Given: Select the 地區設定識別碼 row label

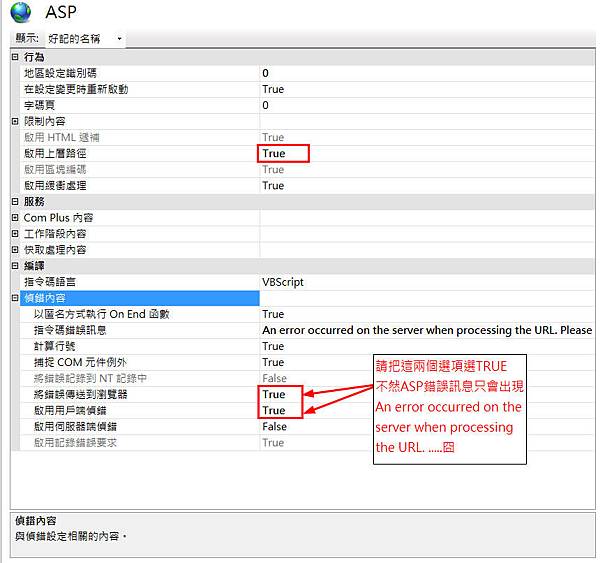Looking at the screenshot, I should [x=60, y=73].
